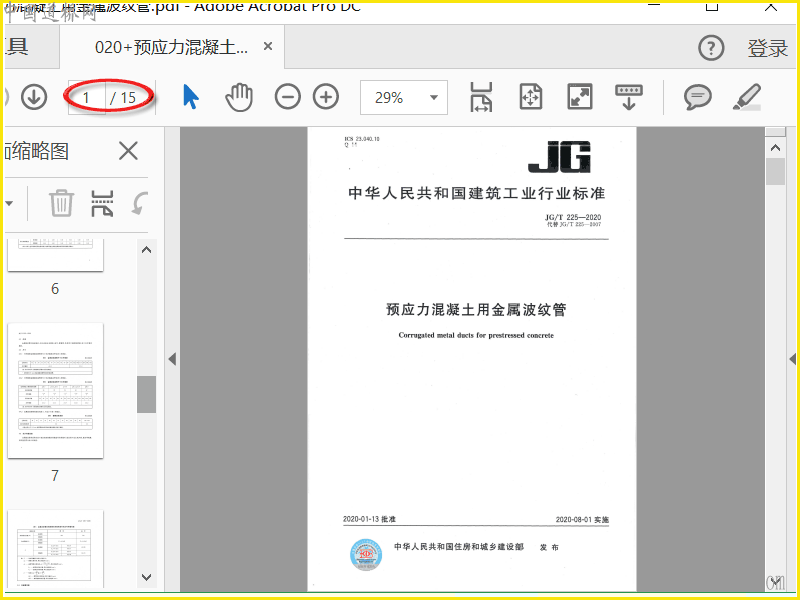Close the page thumbnails panel

128,151
